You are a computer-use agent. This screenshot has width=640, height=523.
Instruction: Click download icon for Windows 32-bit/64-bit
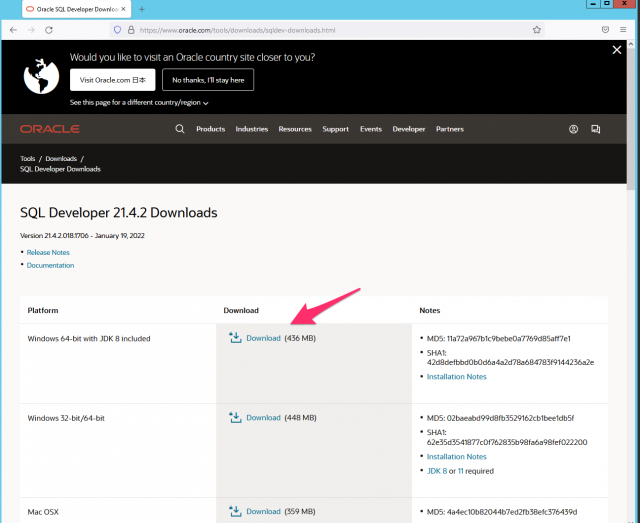(x=235, y=417)
